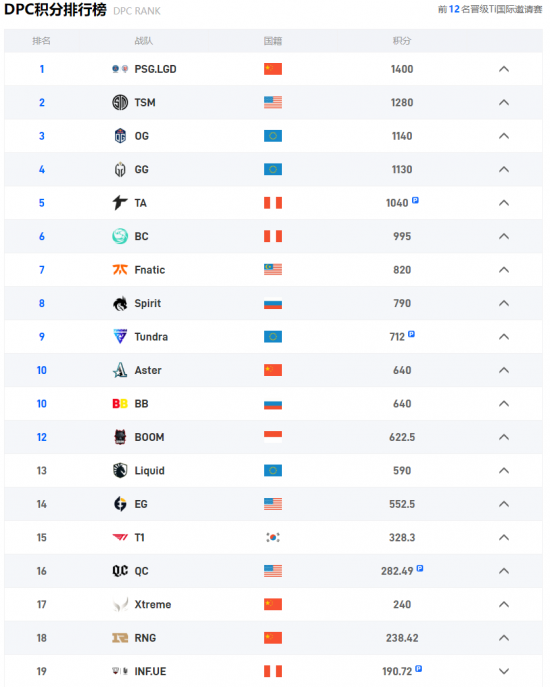550x687 pixels.
Task: Open the Aster team name link
Action: (148, 370)
